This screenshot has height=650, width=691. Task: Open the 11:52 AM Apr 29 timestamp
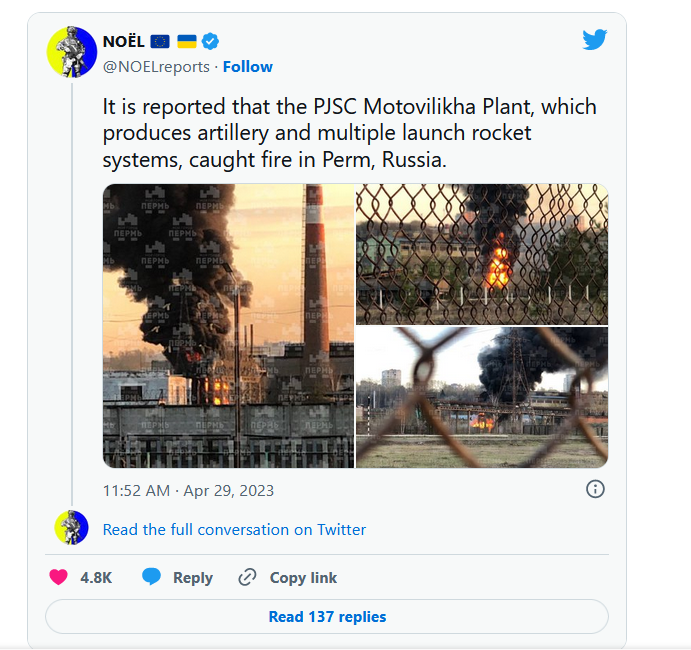click(x=188, y=490)
